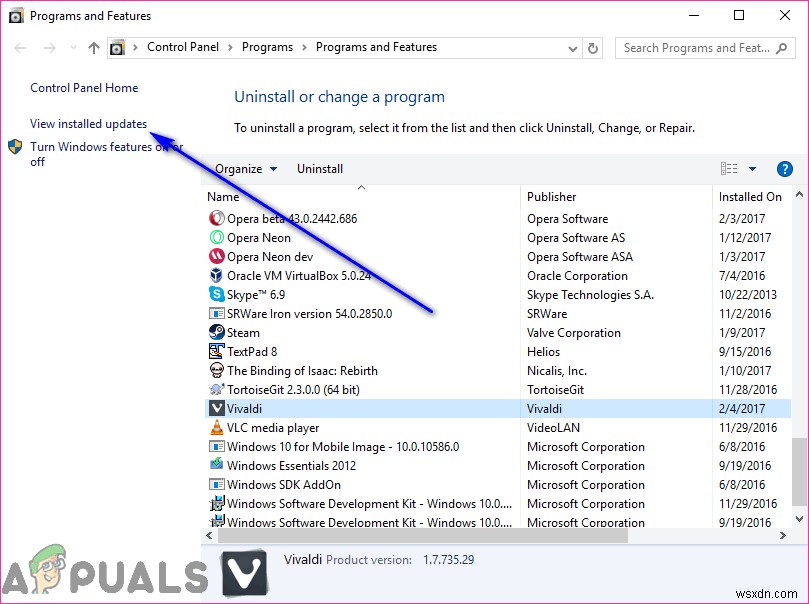Image resolution: width=809 pixels, height=604 pixels.
Task: Select Programs in the breadcrumb path
Action: pos(266,47)
